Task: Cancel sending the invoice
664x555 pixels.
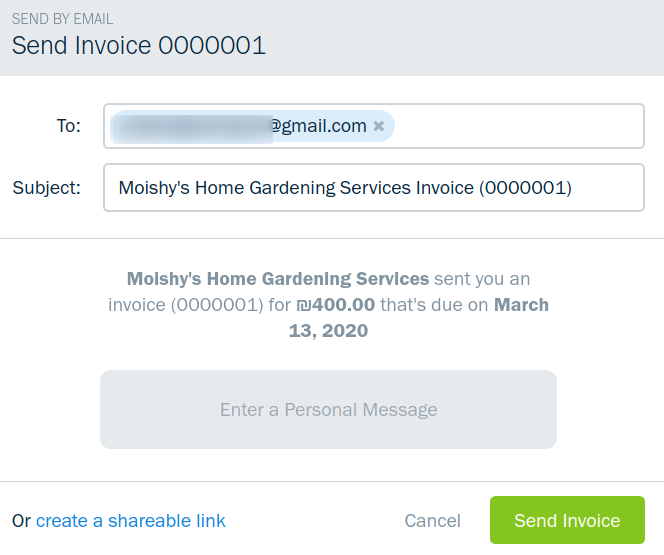Action: coord(432,521)
